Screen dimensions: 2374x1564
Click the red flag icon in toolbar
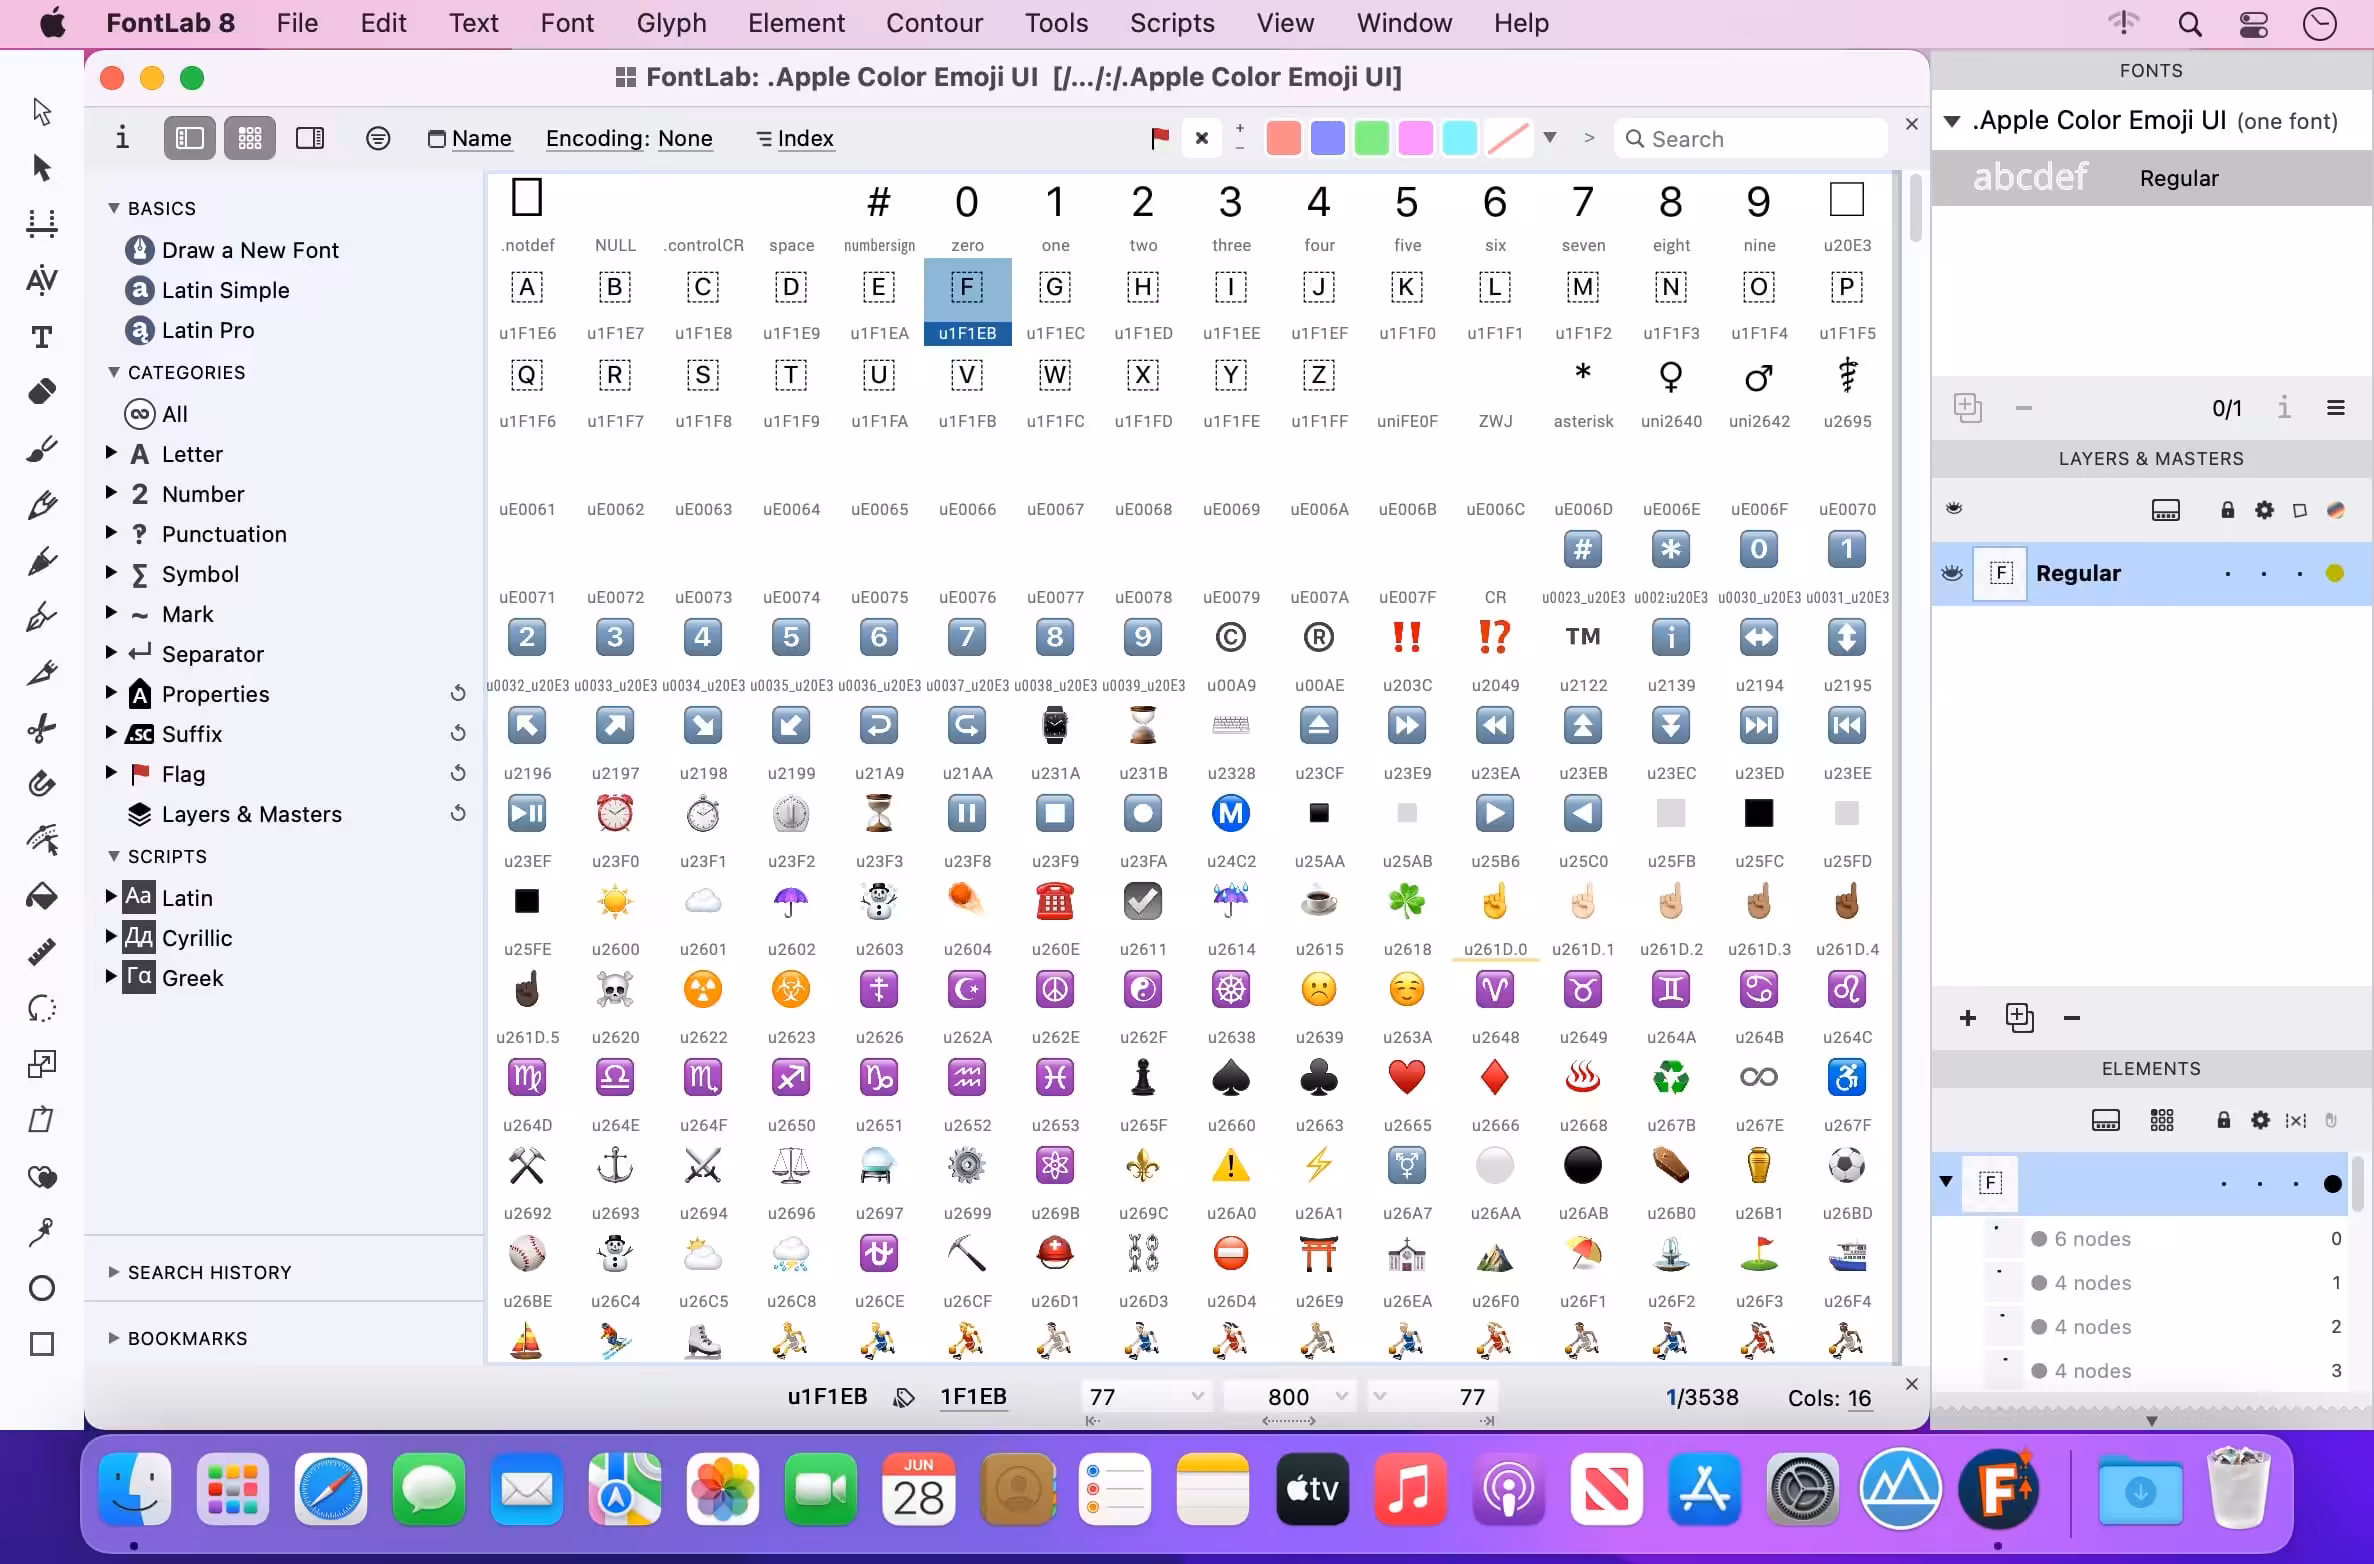(1160, 138)
